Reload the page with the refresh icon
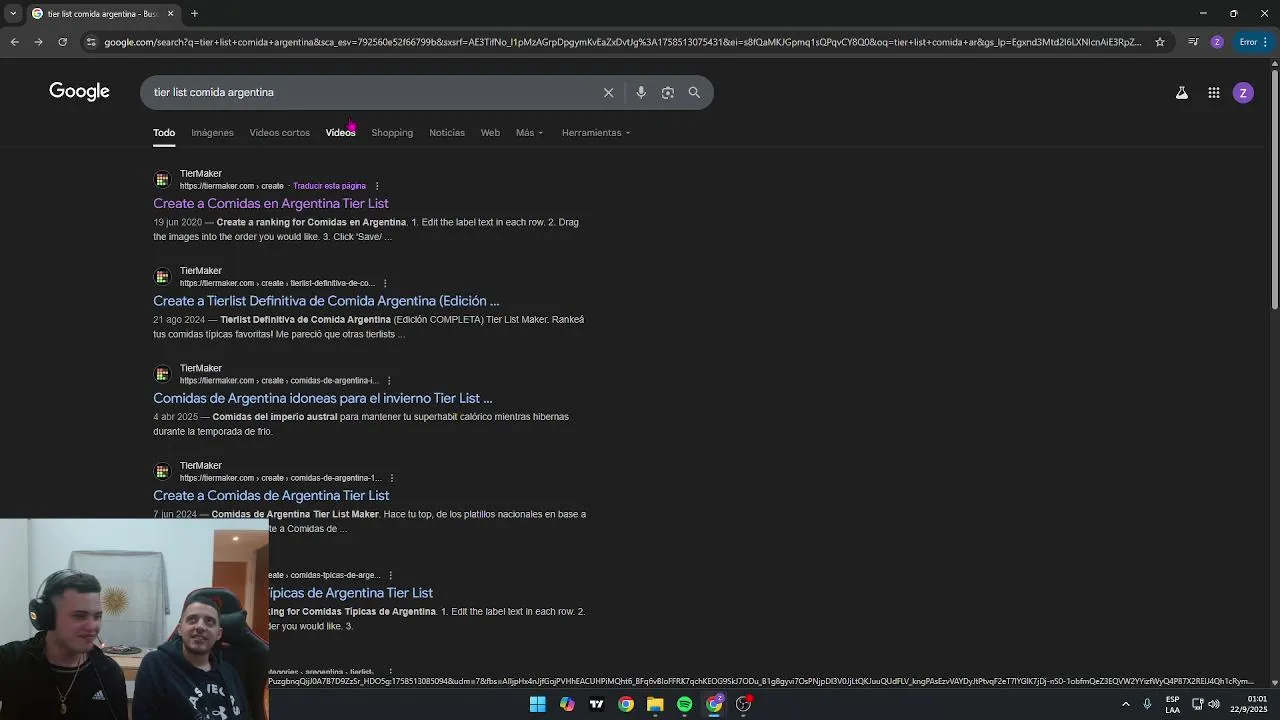The width and height of the screenshot is (1280, 720). (62, 42)
